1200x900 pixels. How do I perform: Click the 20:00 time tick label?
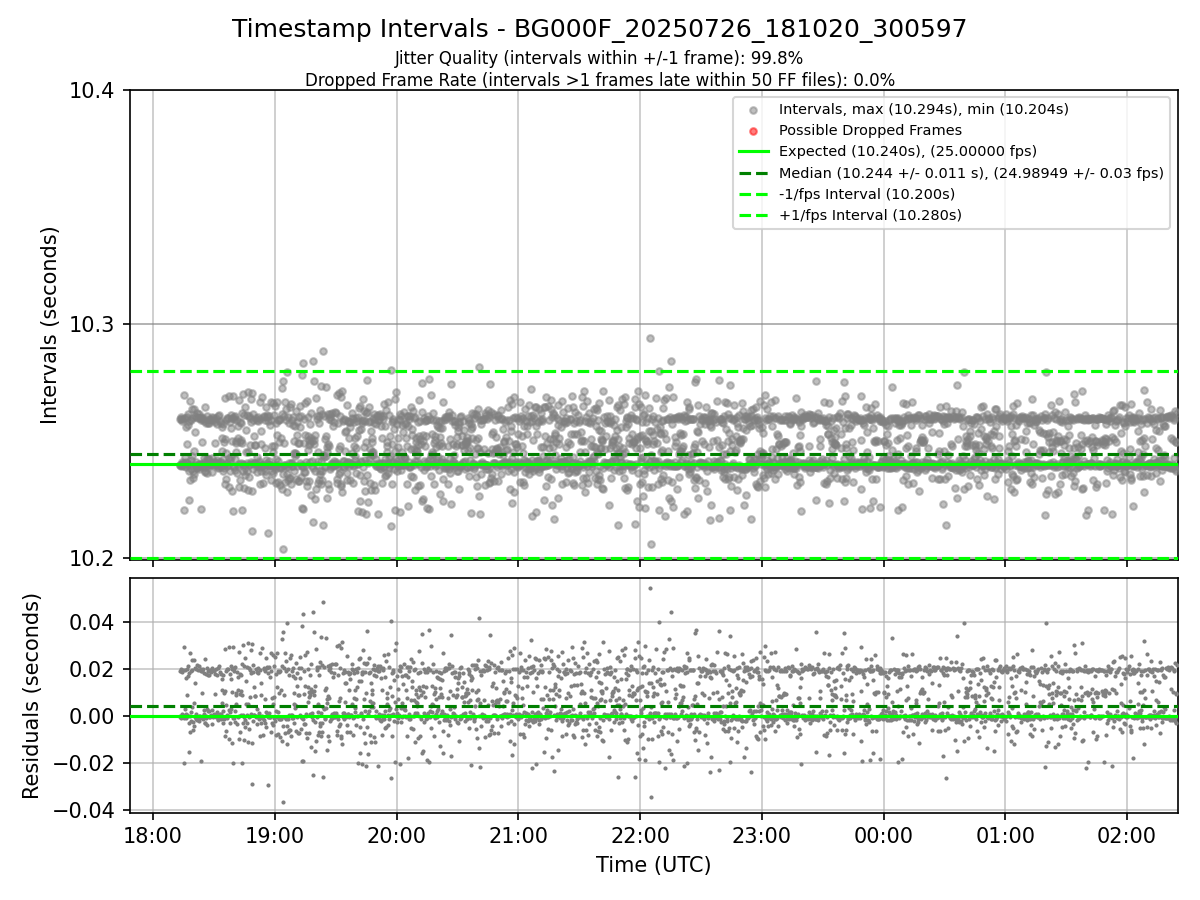click(x=396, y=834)
